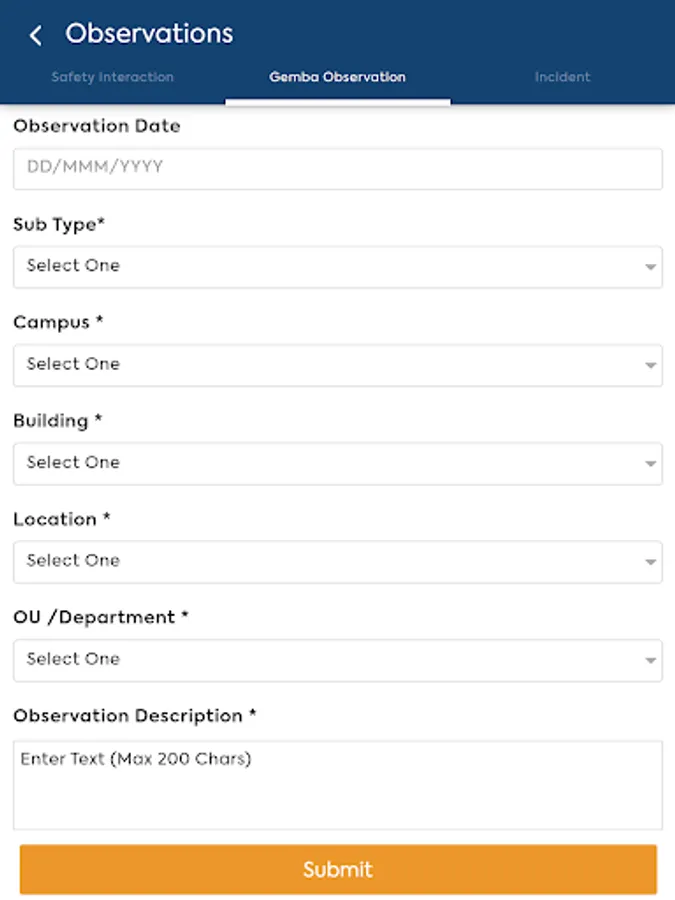Switch to Safety Interaction tab
Screen dimensions: 675x900
tap(112, 77)
